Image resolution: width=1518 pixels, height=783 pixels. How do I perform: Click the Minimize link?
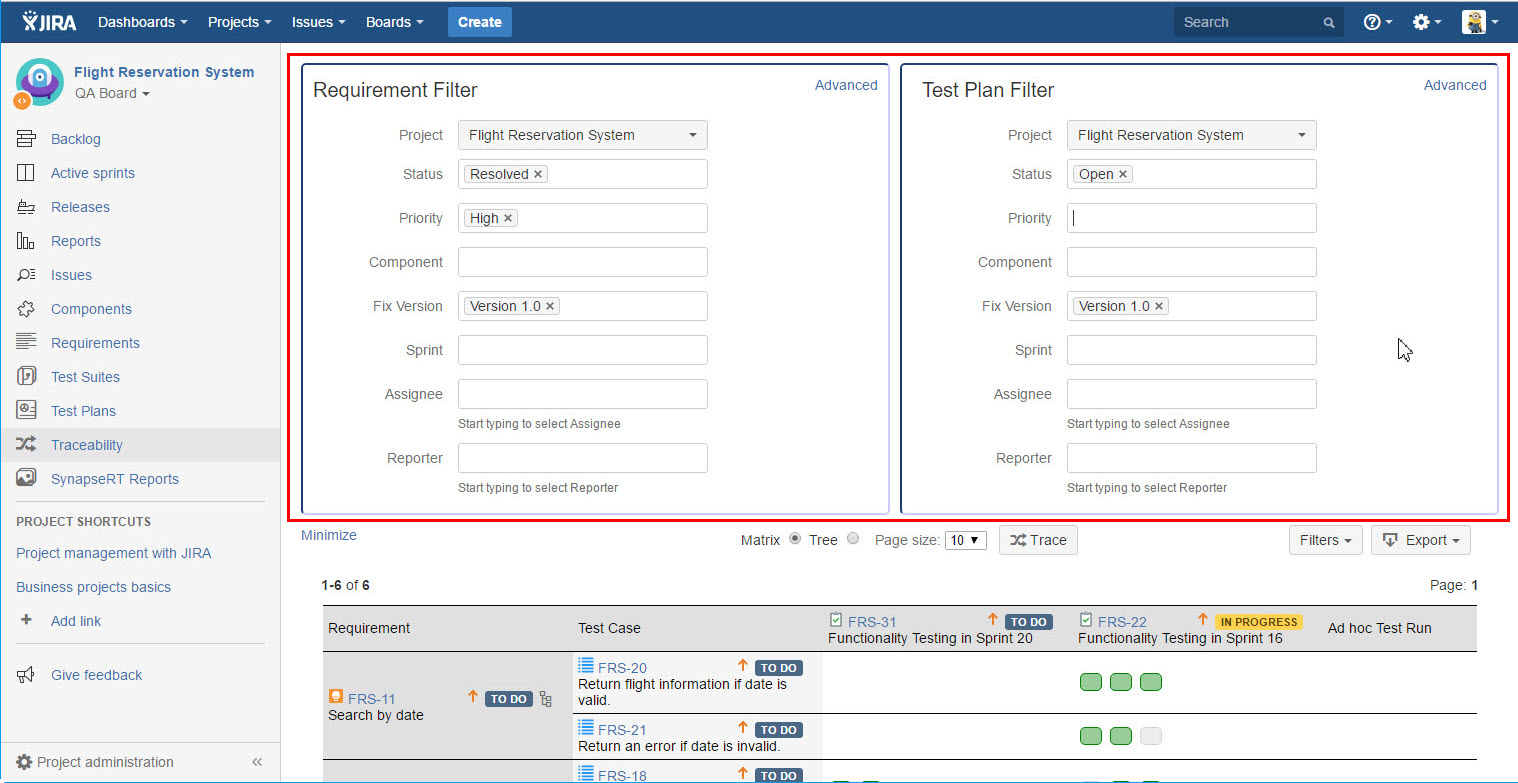329,535
